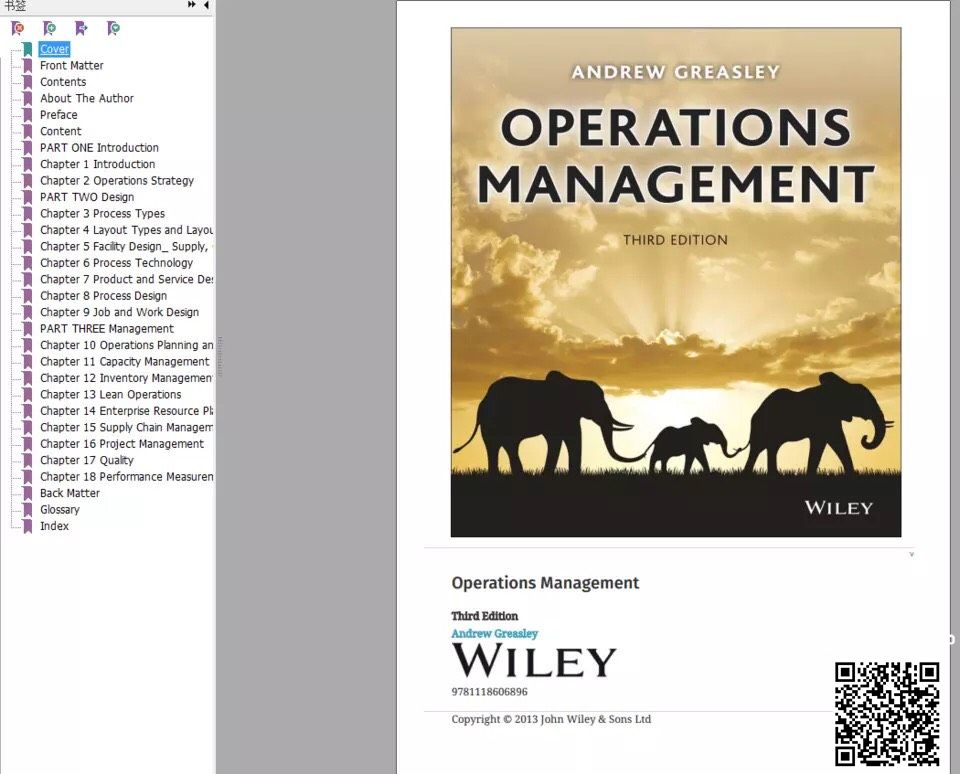Click the Operations Management book cover image
The image size is (960, 774).
tap(675, 282)
